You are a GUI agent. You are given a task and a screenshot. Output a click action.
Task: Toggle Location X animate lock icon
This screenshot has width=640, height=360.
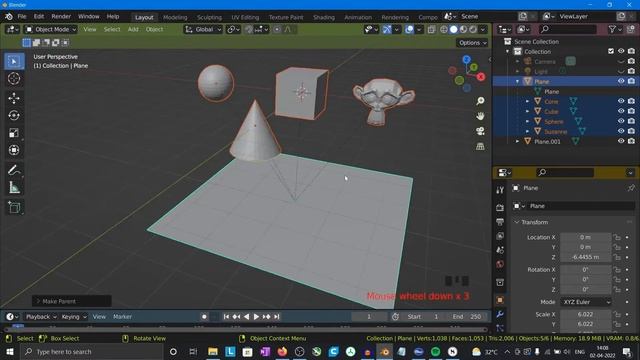pos(617,237)
